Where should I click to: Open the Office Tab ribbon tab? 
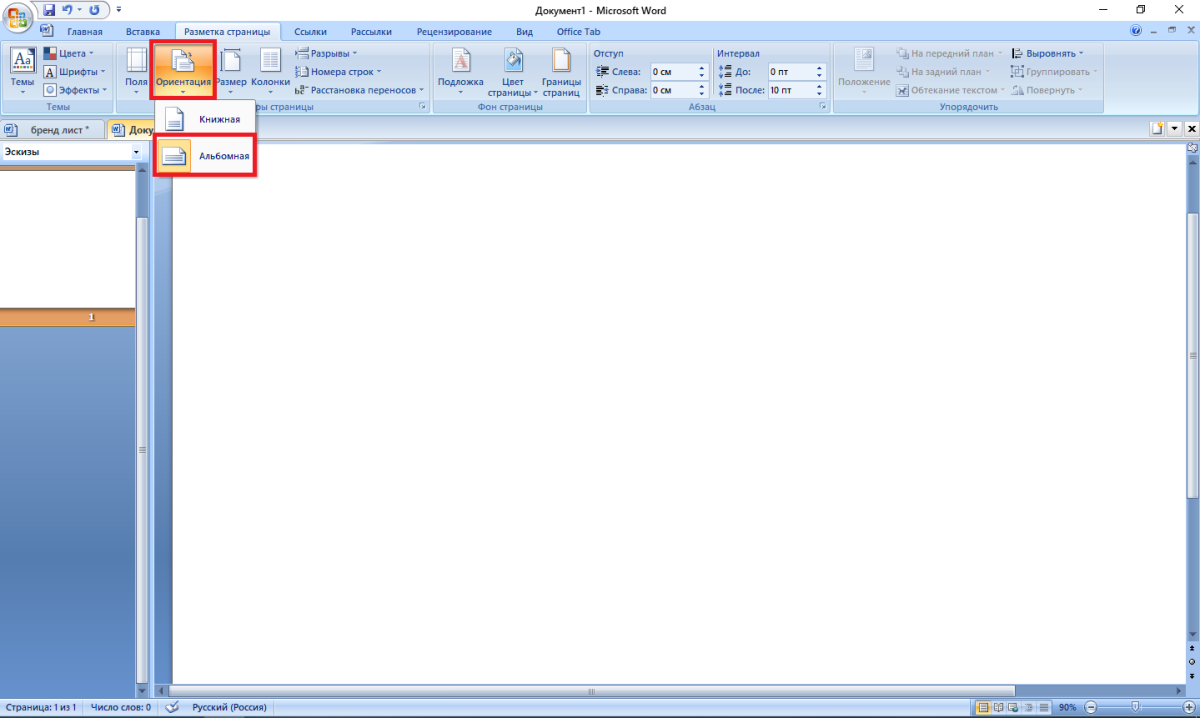point(578,32)
